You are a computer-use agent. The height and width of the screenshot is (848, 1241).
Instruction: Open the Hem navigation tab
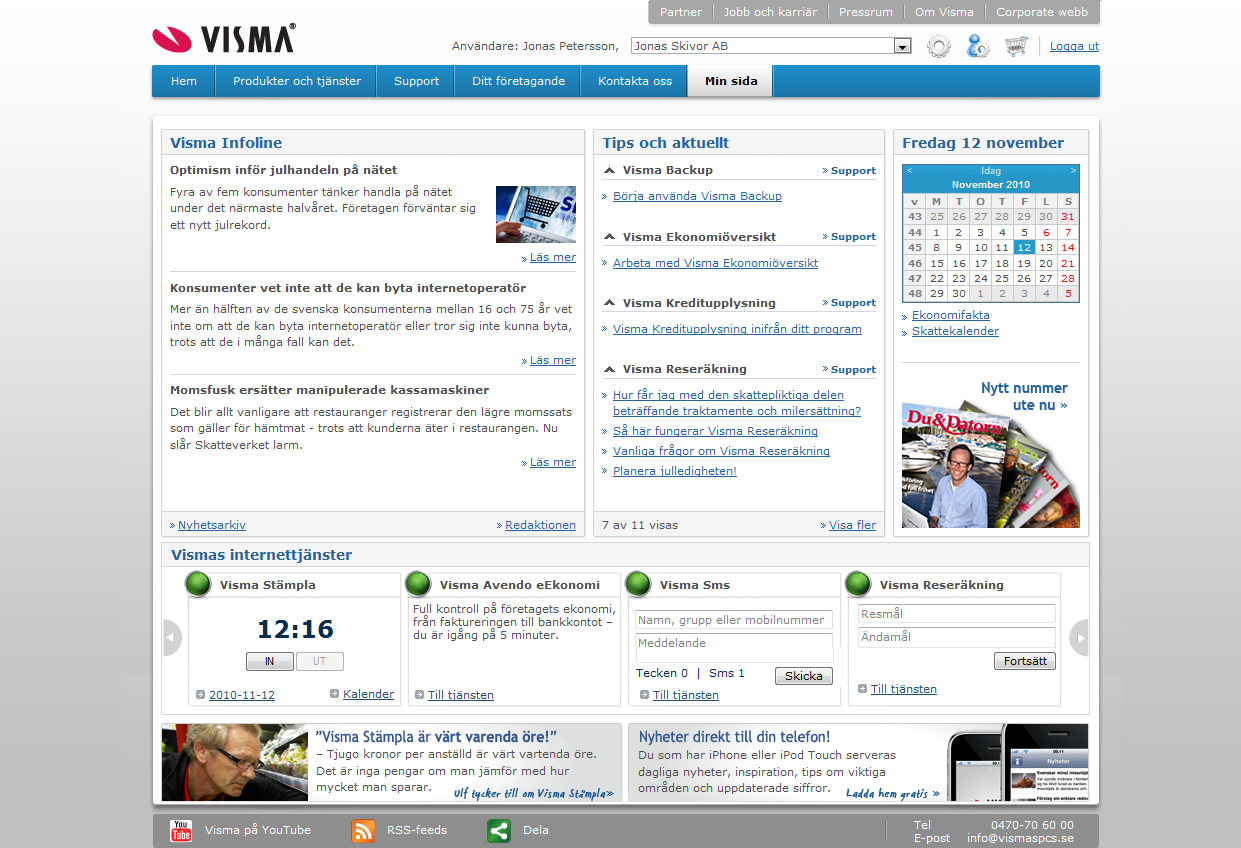click(x=184, y=81)
